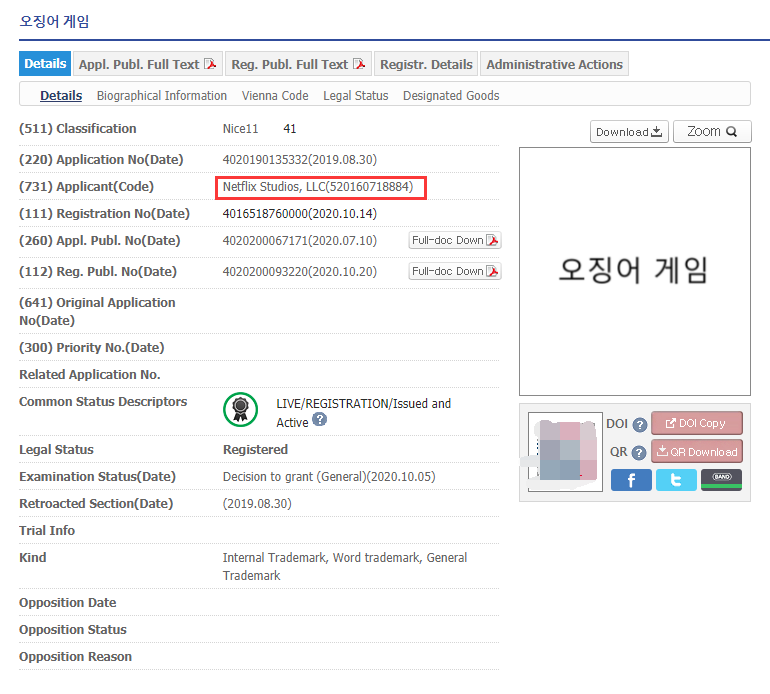Zoom the trademark image
Screen dimensions: 770x694
712,132
